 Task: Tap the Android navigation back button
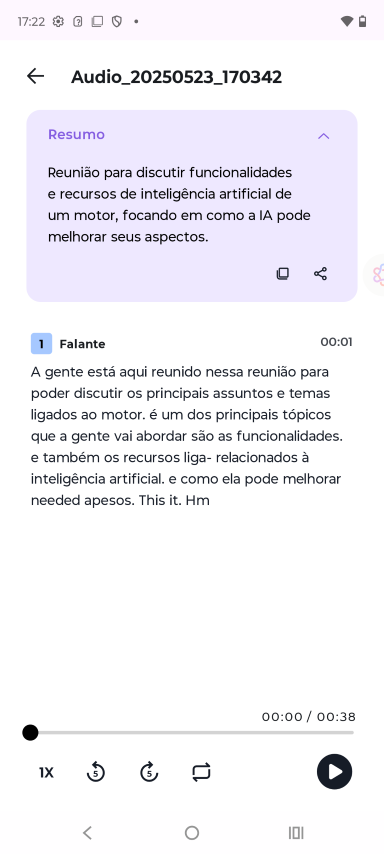[x=87, y=833]
